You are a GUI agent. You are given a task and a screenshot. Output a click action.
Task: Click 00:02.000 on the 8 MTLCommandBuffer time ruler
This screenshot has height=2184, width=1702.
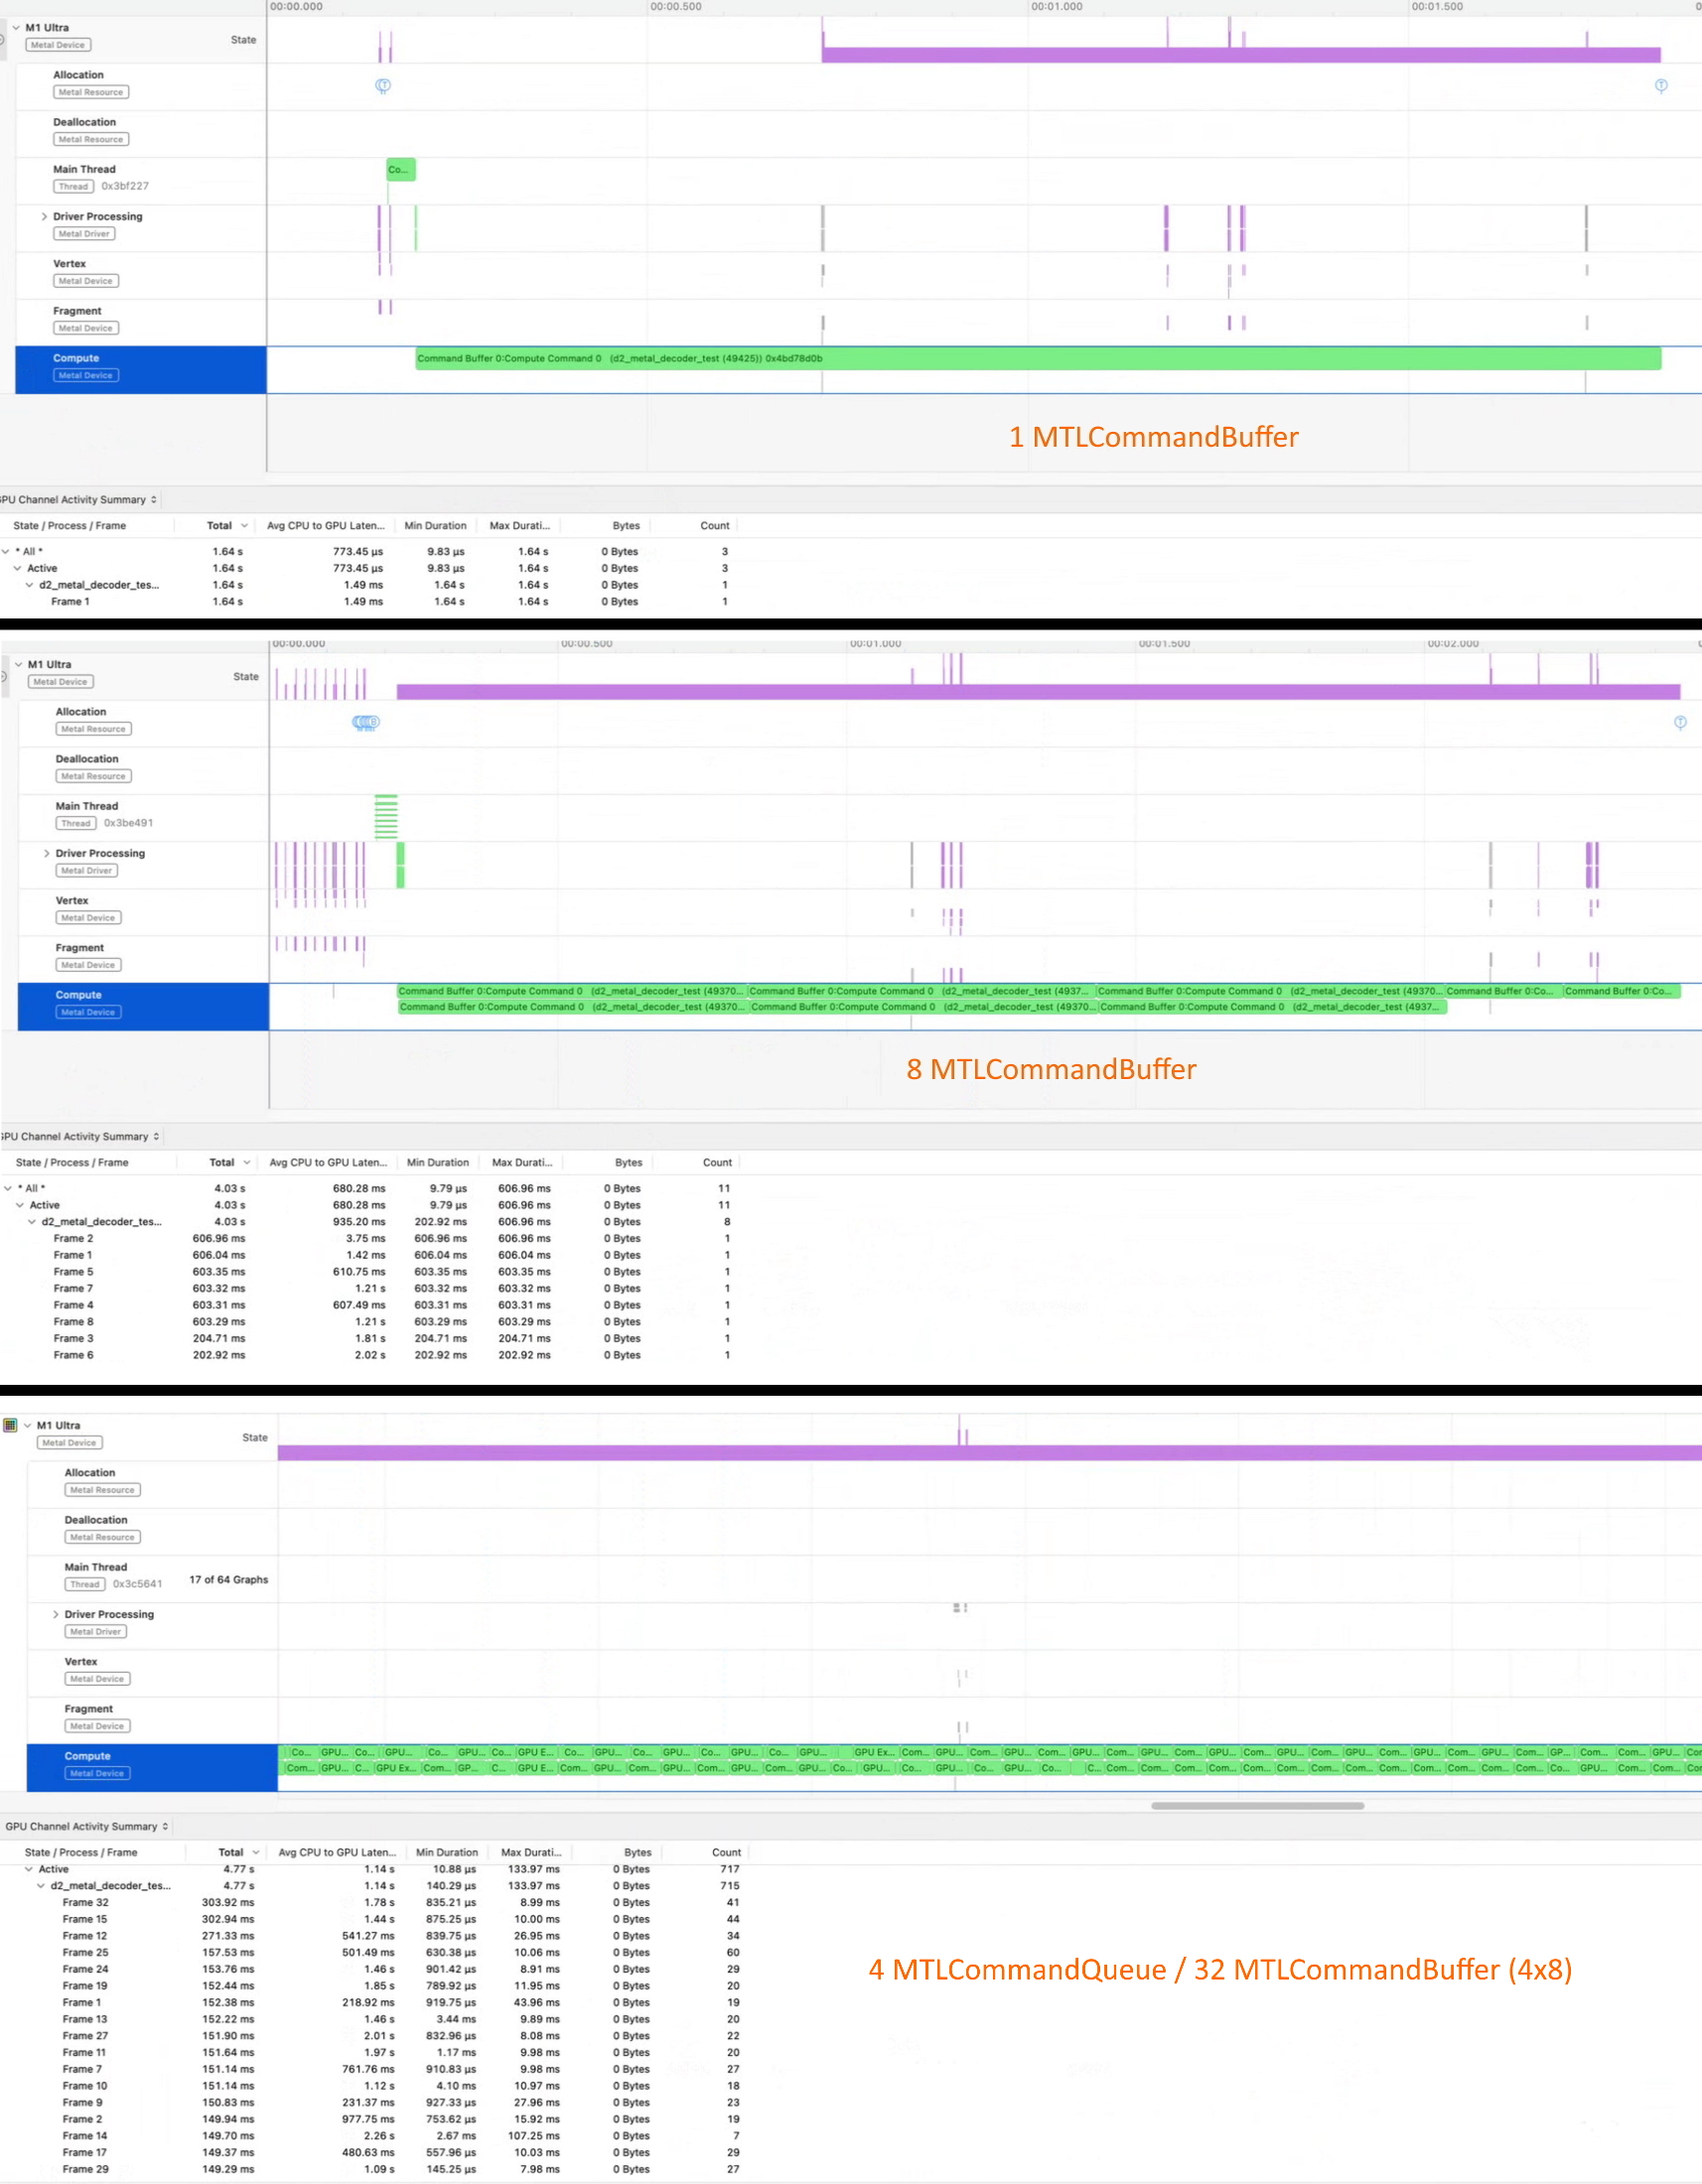point(1453,643)
